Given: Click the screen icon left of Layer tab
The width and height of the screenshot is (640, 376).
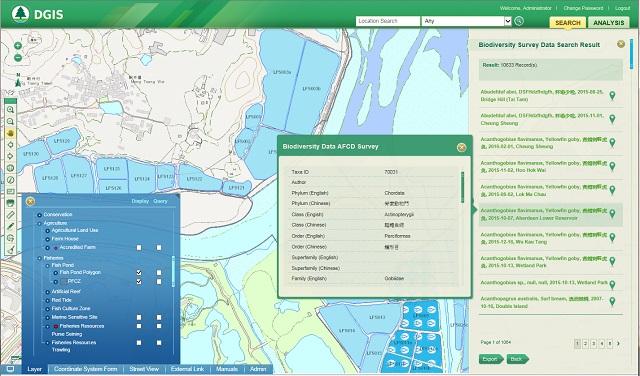Looking at the screenshot, I should point(11,369).
